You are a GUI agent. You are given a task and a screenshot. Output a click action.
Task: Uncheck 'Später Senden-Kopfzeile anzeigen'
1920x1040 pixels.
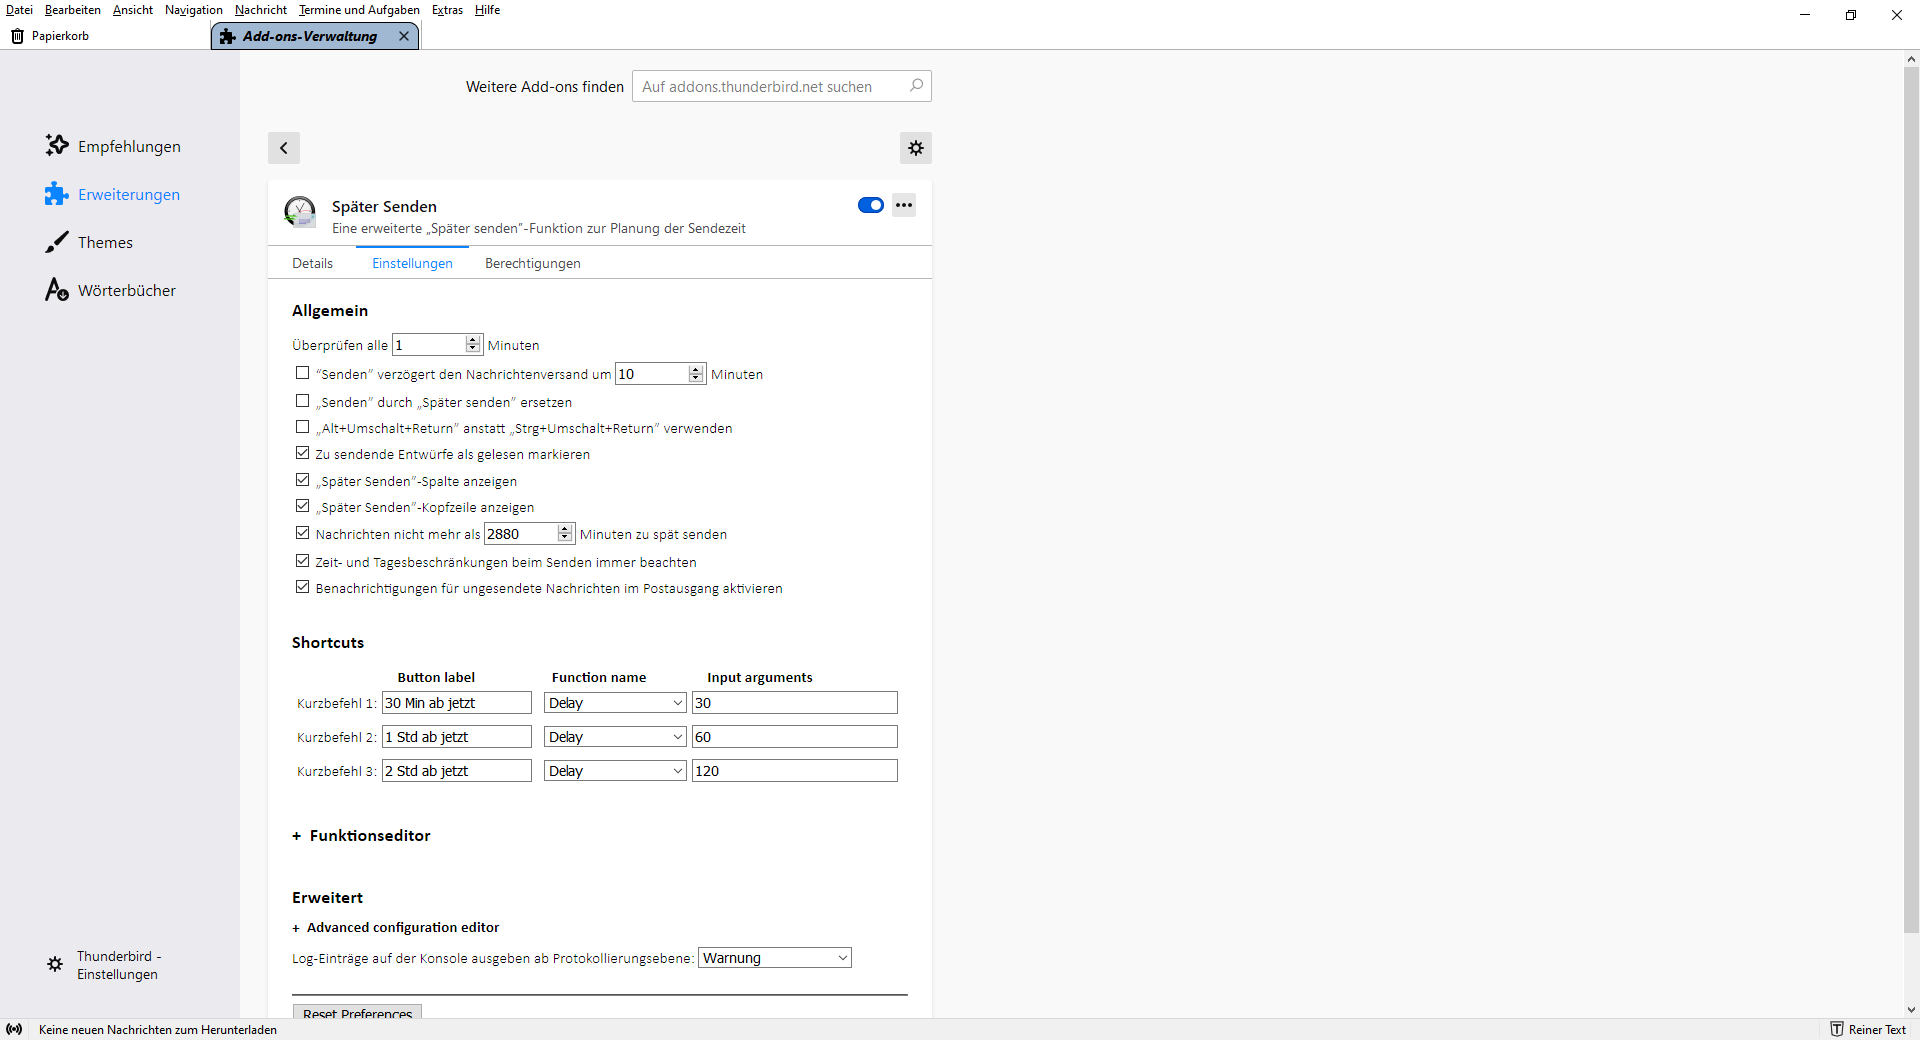tap(302, 506)
